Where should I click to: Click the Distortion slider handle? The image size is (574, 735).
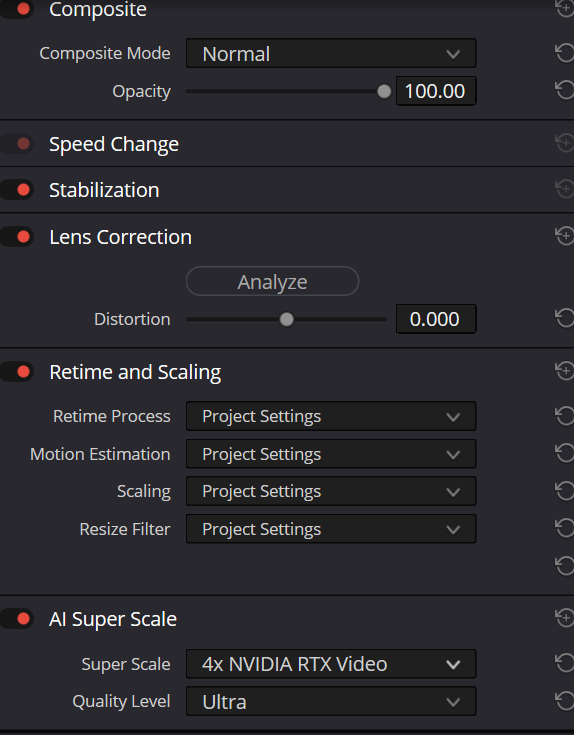286,319
